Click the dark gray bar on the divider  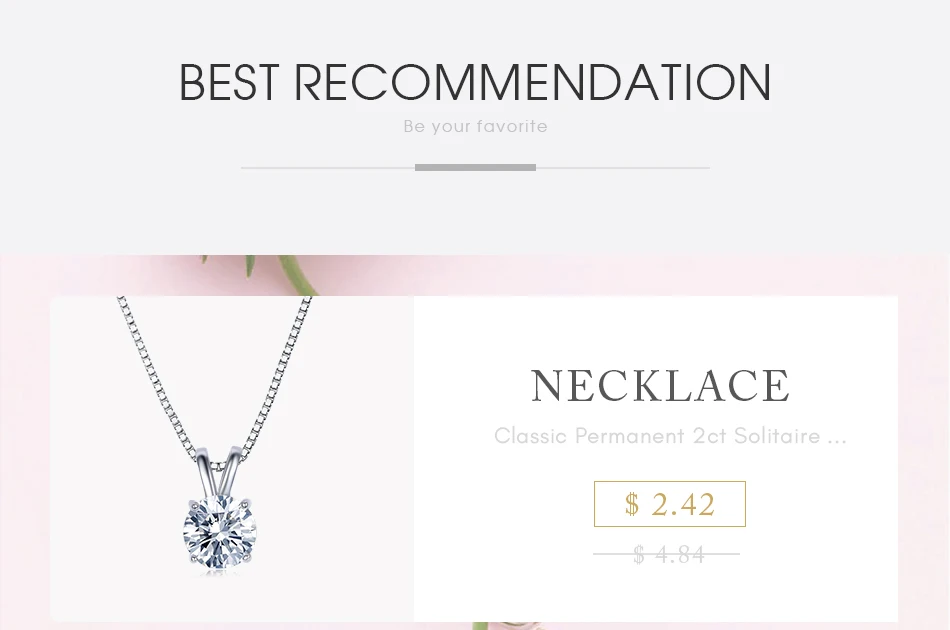click(475, 167)
